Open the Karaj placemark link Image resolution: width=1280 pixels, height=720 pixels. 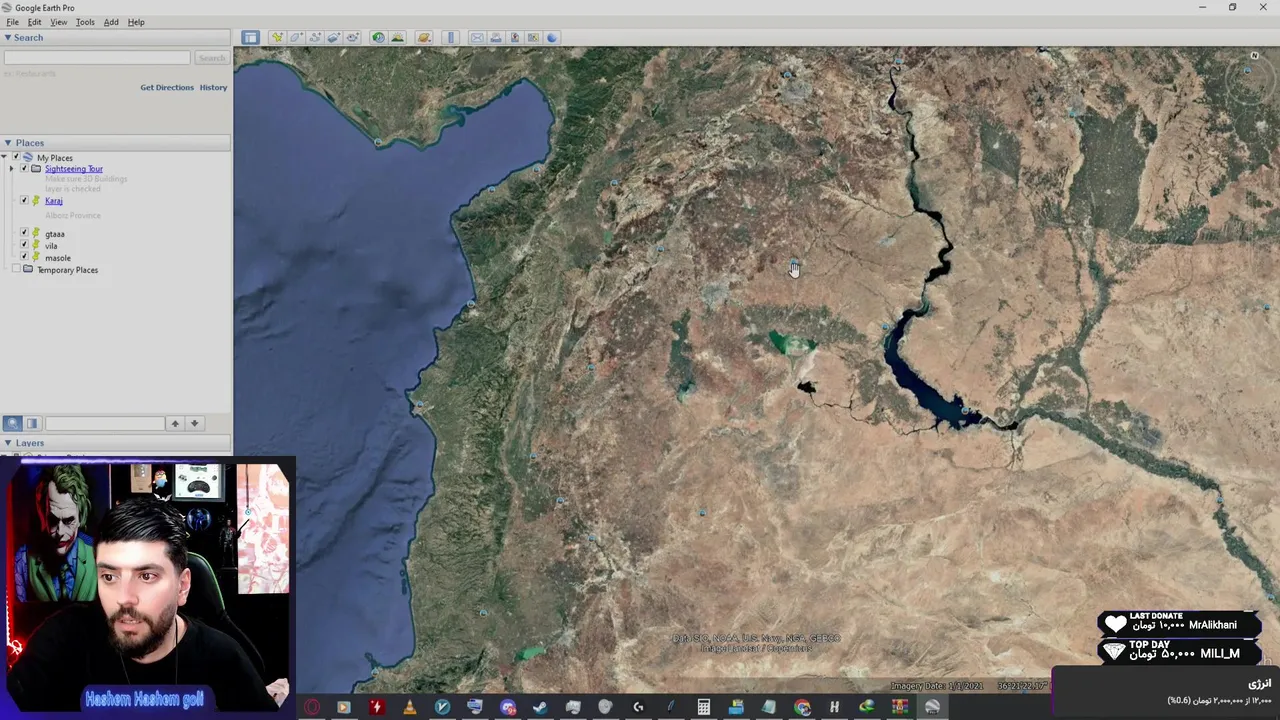tap(53, 201)
